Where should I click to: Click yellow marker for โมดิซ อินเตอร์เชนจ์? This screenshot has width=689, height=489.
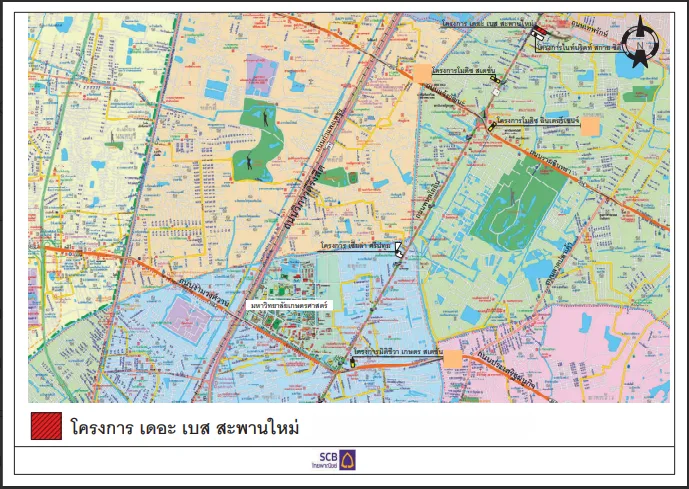coord(492,127)
